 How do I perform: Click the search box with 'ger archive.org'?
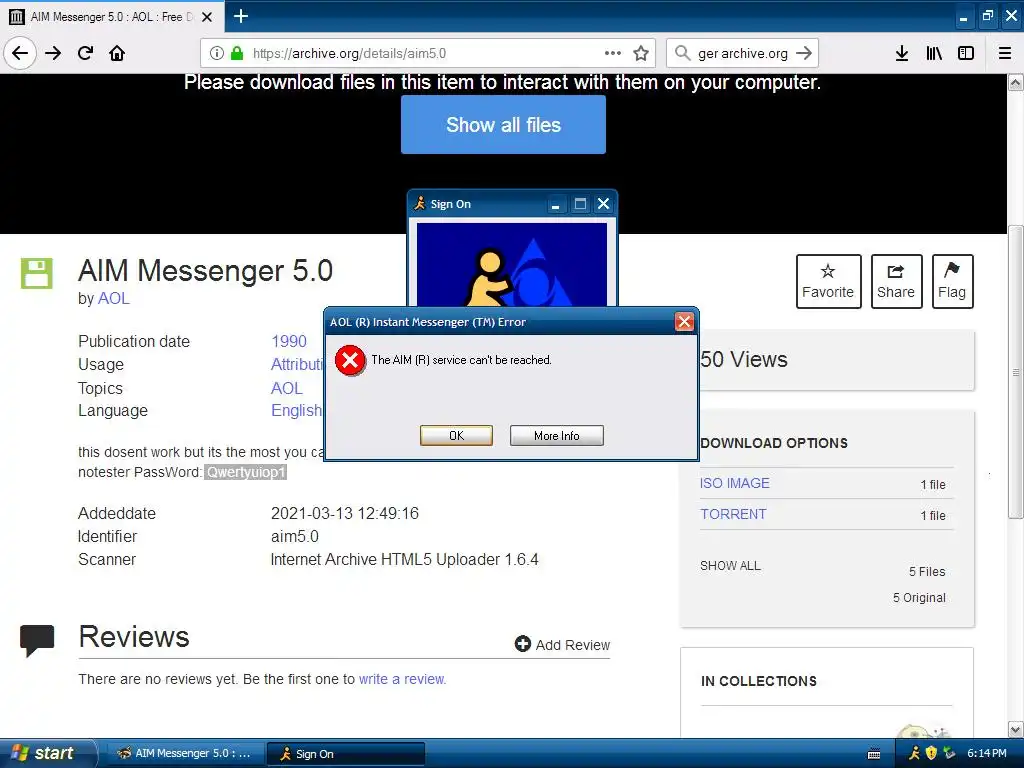pos(743,53)
